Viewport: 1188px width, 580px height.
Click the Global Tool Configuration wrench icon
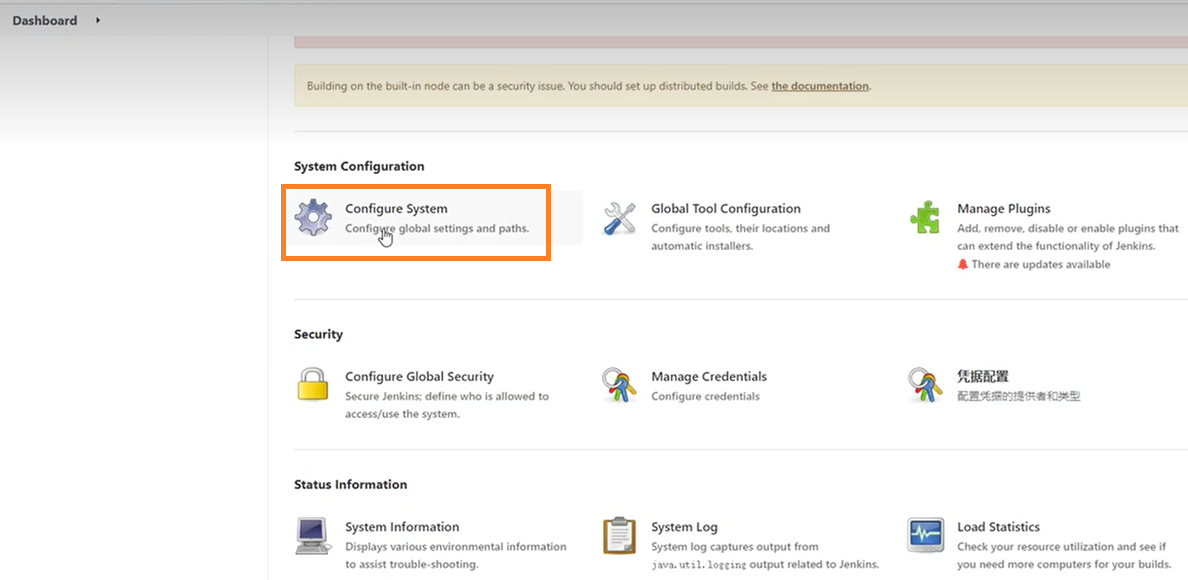pos(620,218)
